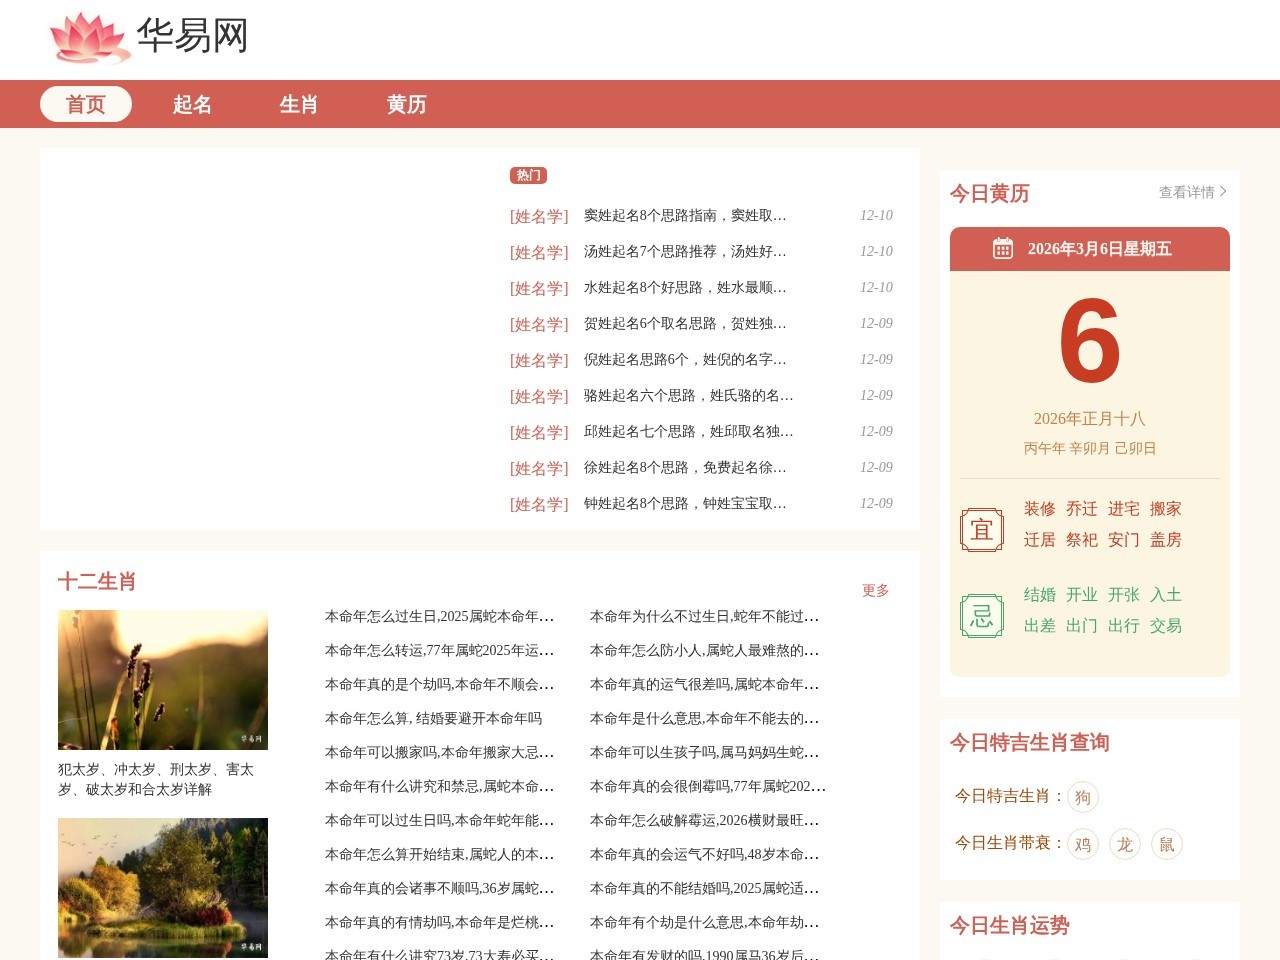Select the 宜 seal icon
The width and height of the screenshot is (1280, 960).
coord(981,529)
